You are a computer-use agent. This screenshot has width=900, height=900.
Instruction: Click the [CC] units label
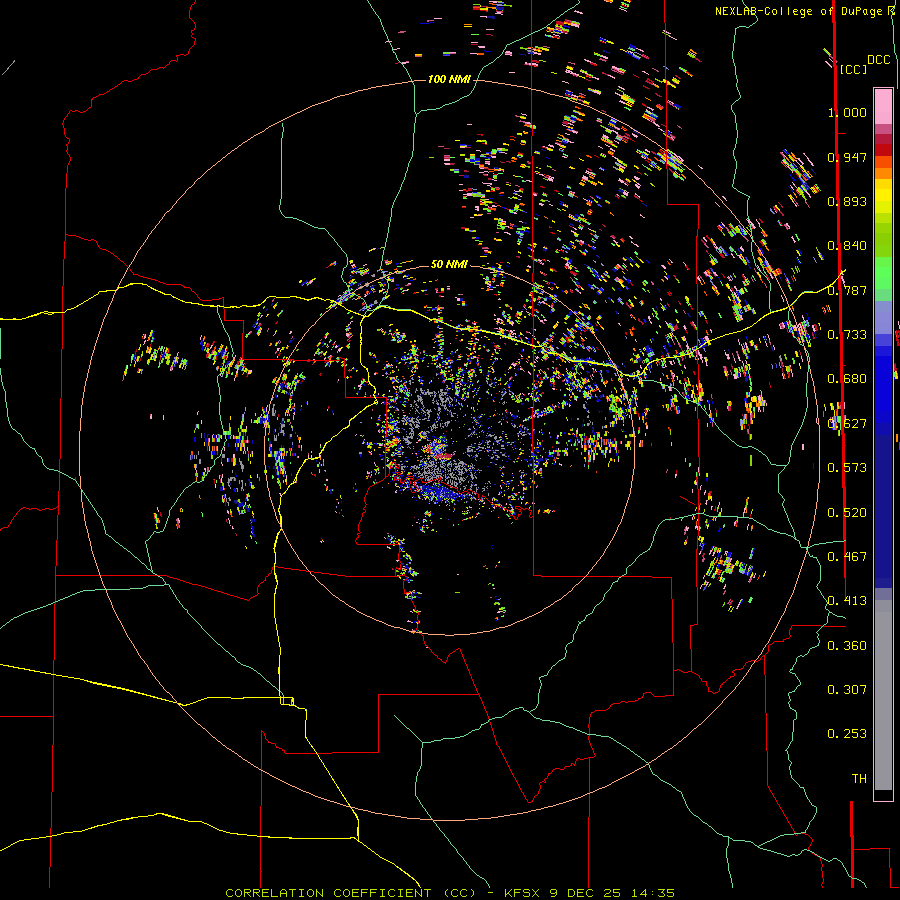853,69
